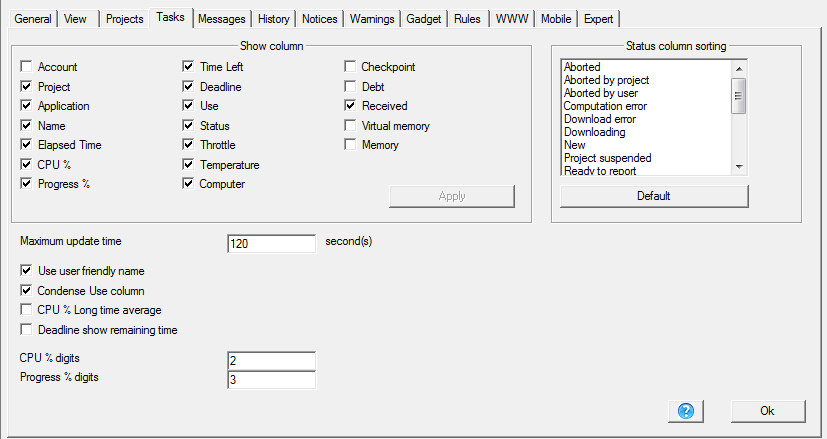Click the status list scrollbar thumb
Image resolution: width=827 pixels, height=439 pixels.
point(739,96)
